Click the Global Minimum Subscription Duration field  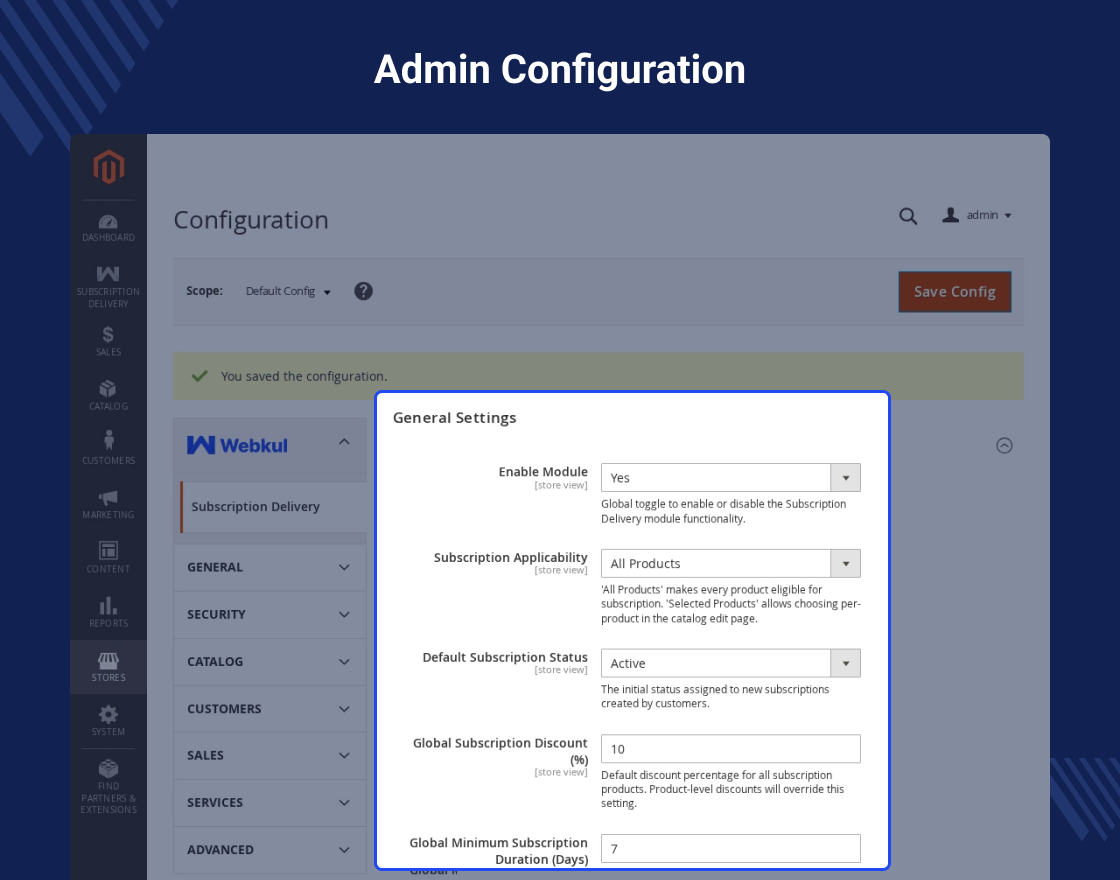tap(731, 849)
